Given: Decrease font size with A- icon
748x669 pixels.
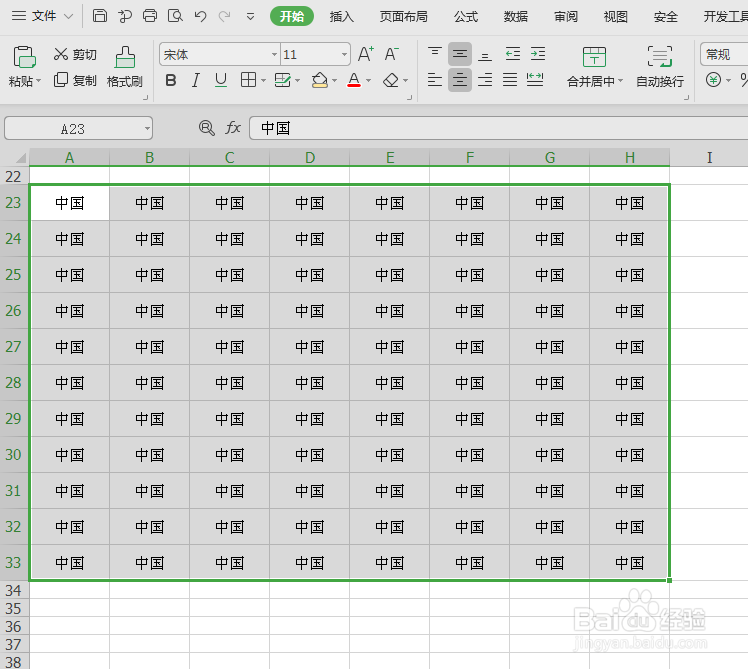Looking at the screenshot, I should click(x=391, y=54).
